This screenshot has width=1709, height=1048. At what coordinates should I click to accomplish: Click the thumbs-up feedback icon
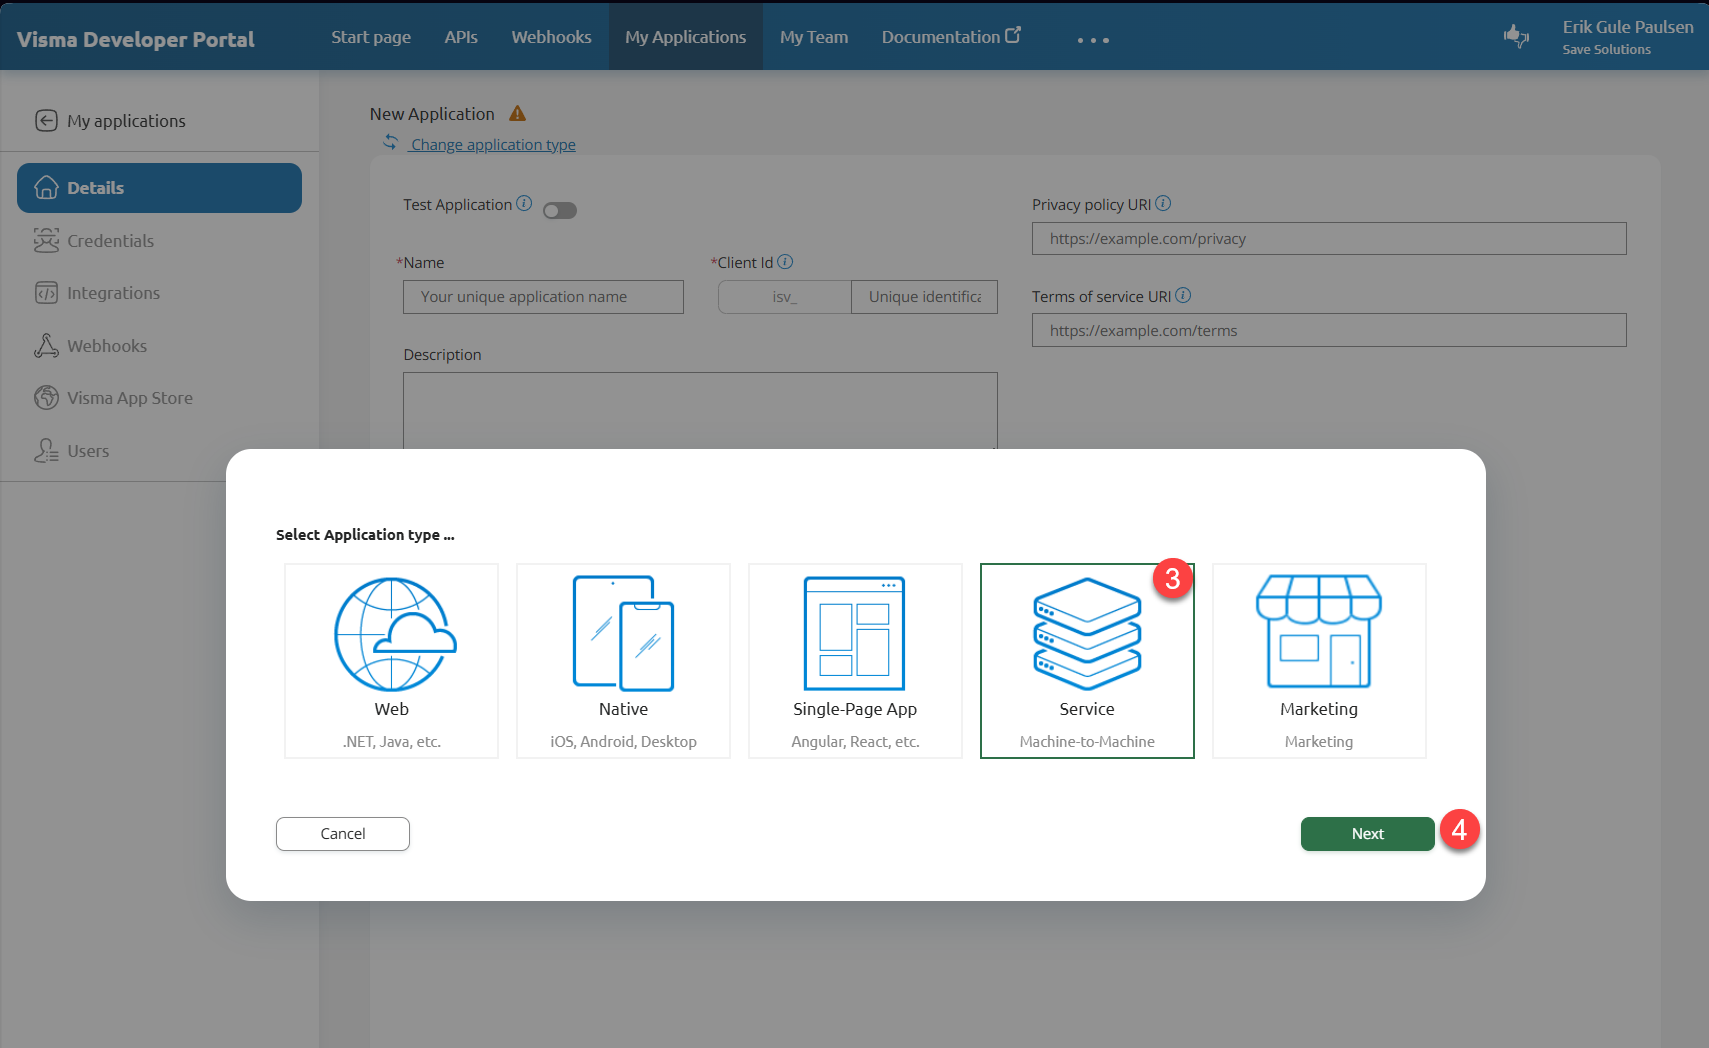1516,37
